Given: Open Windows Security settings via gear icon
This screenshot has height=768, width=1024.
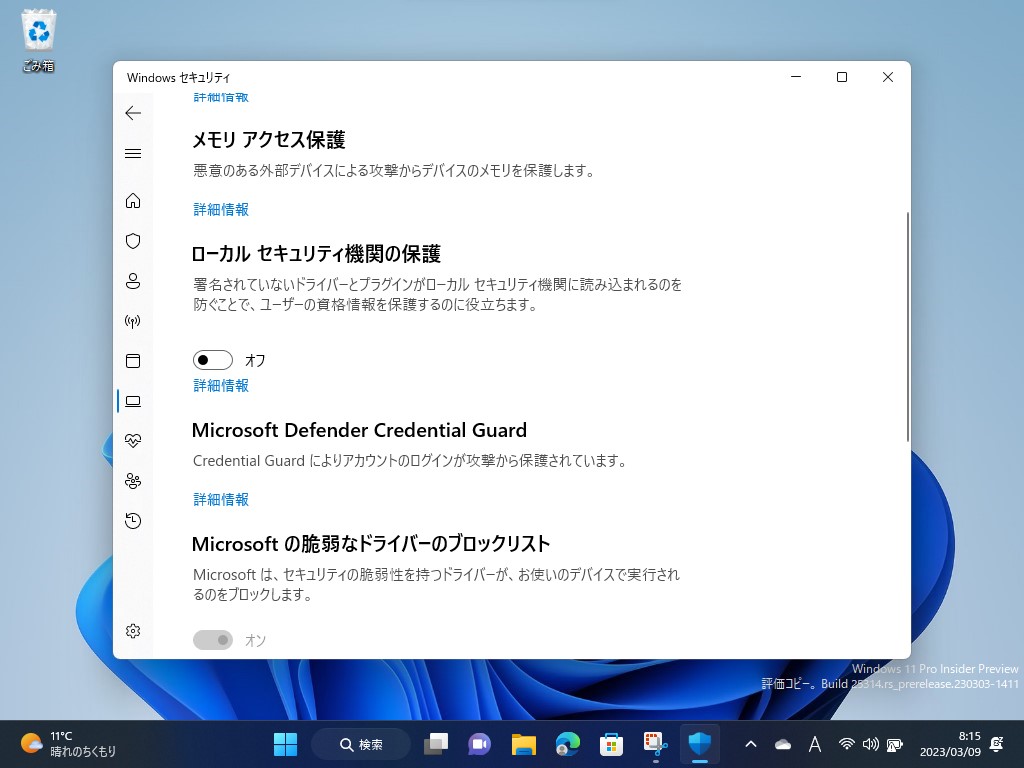Looking at the screenshot, I should pos(133,631).
